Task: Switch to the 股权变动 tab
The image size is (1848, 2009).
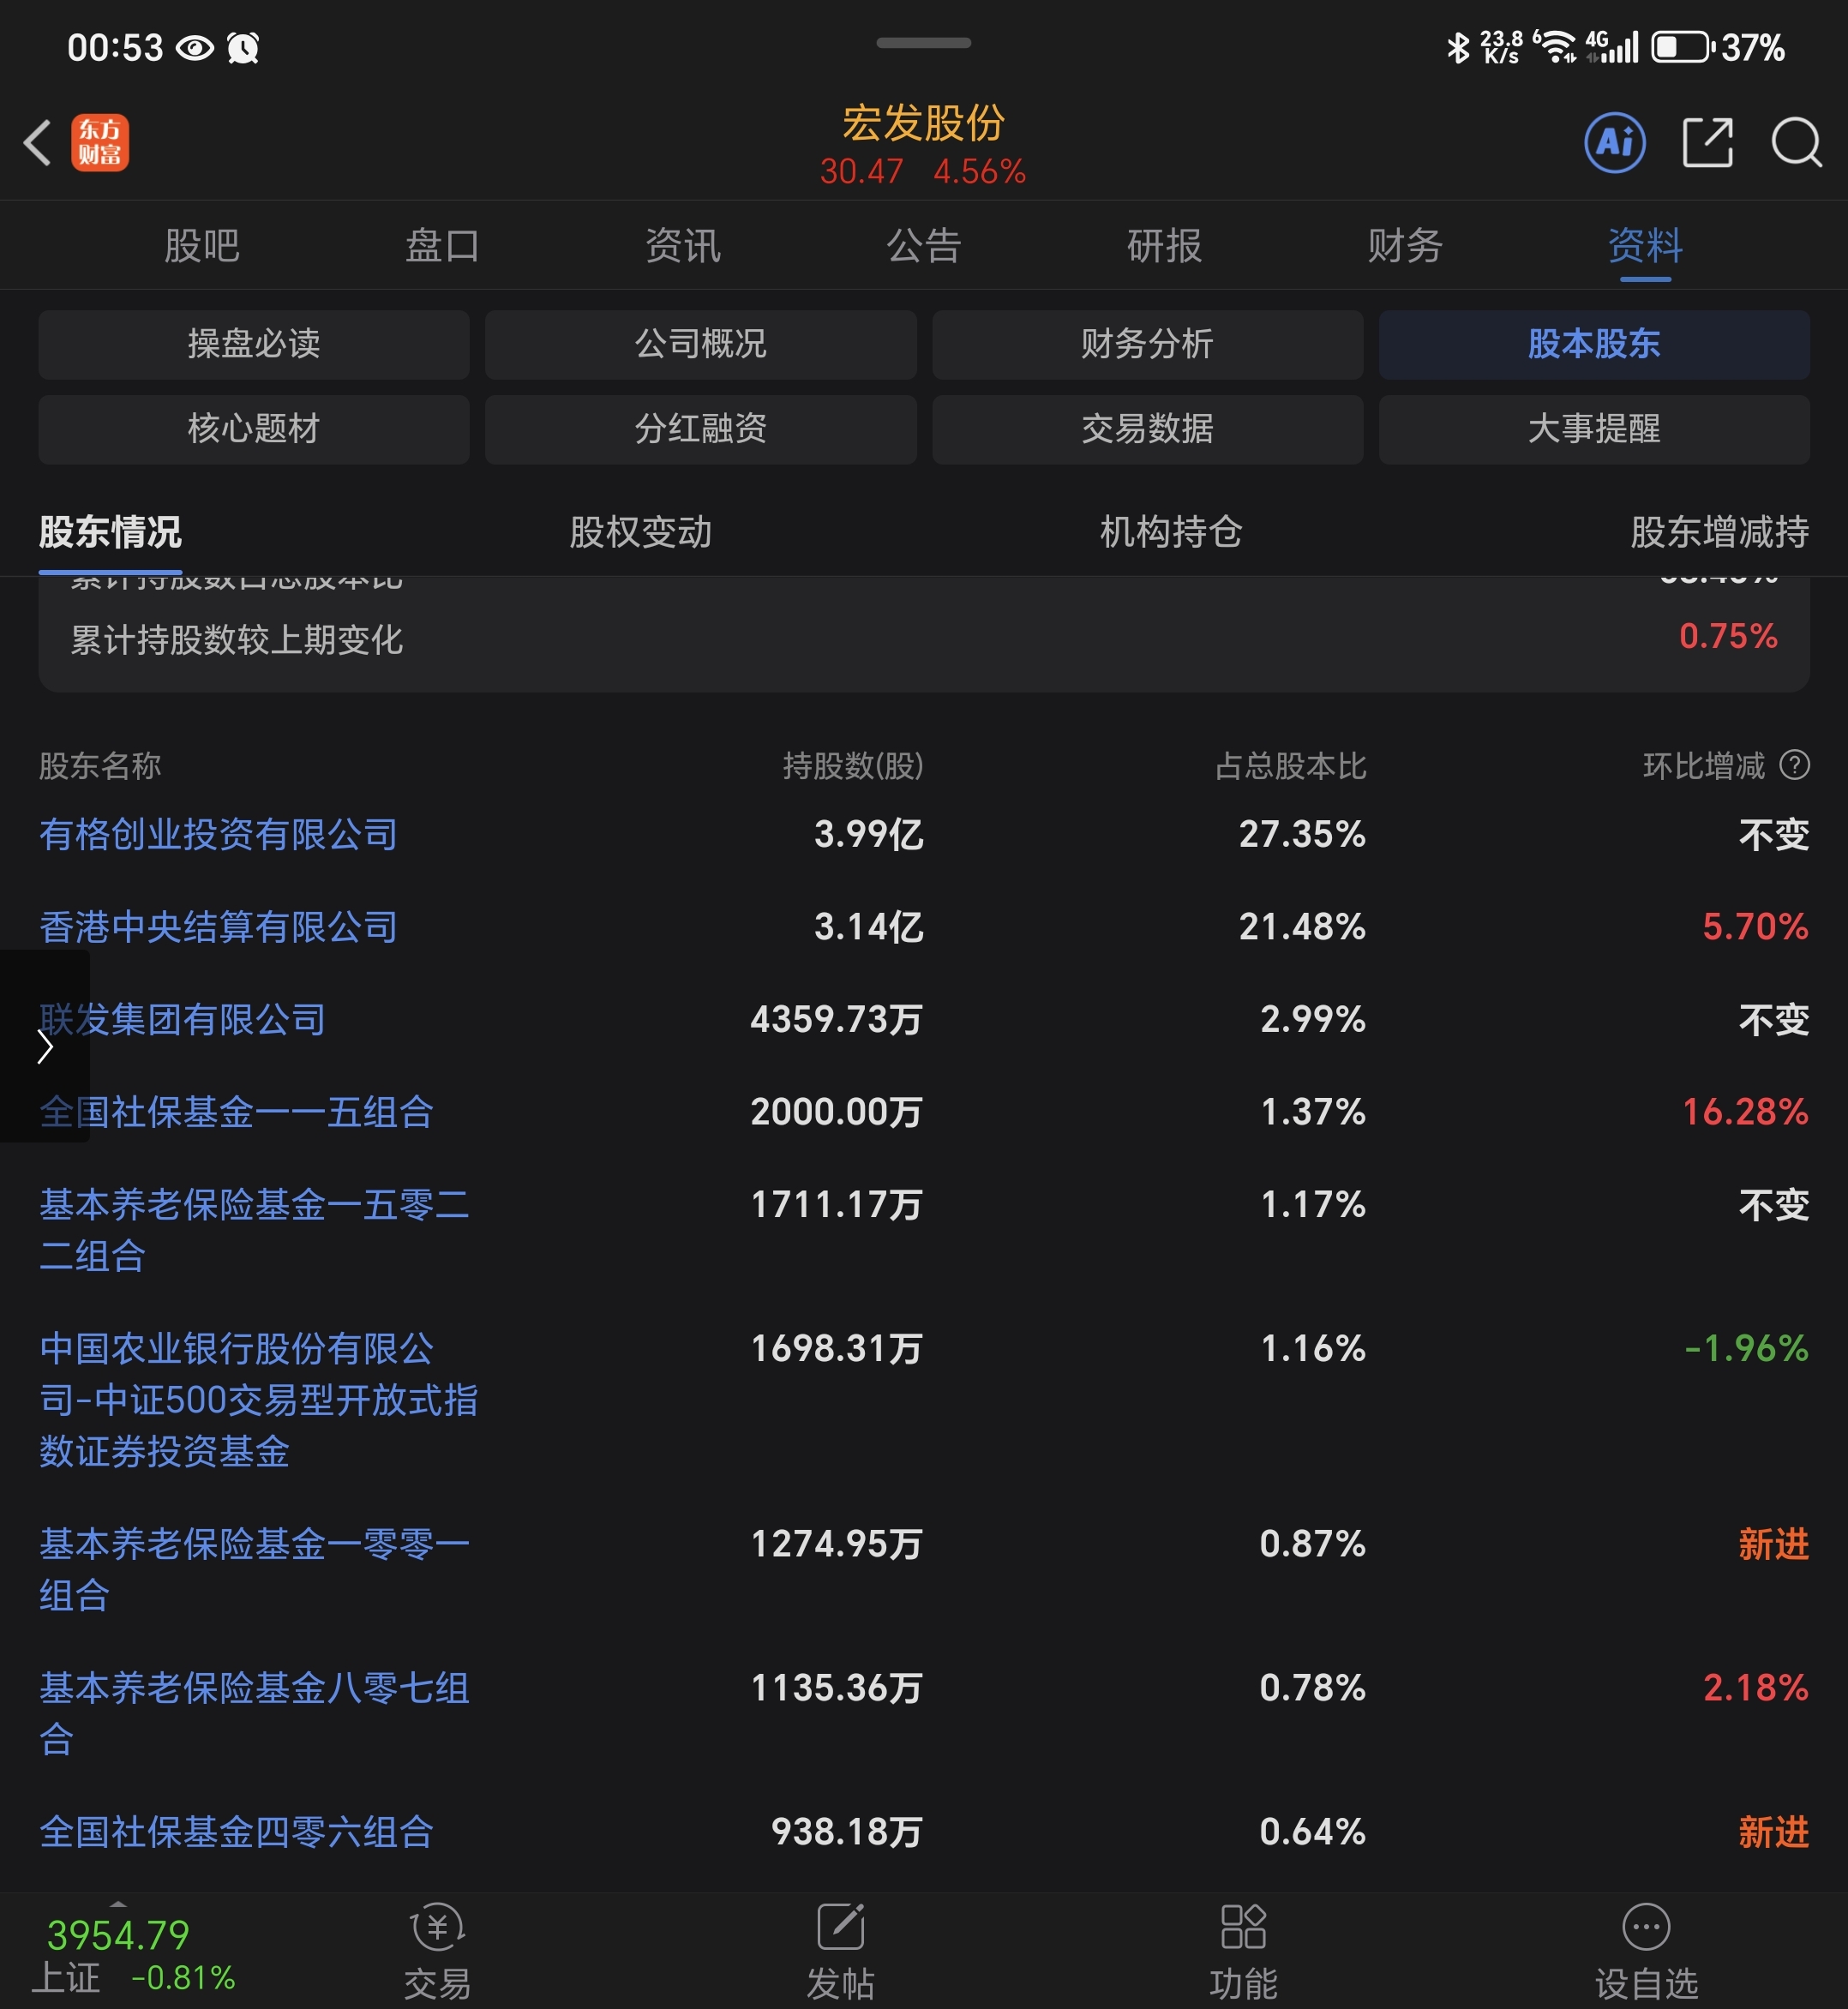Action: [640, 532]
